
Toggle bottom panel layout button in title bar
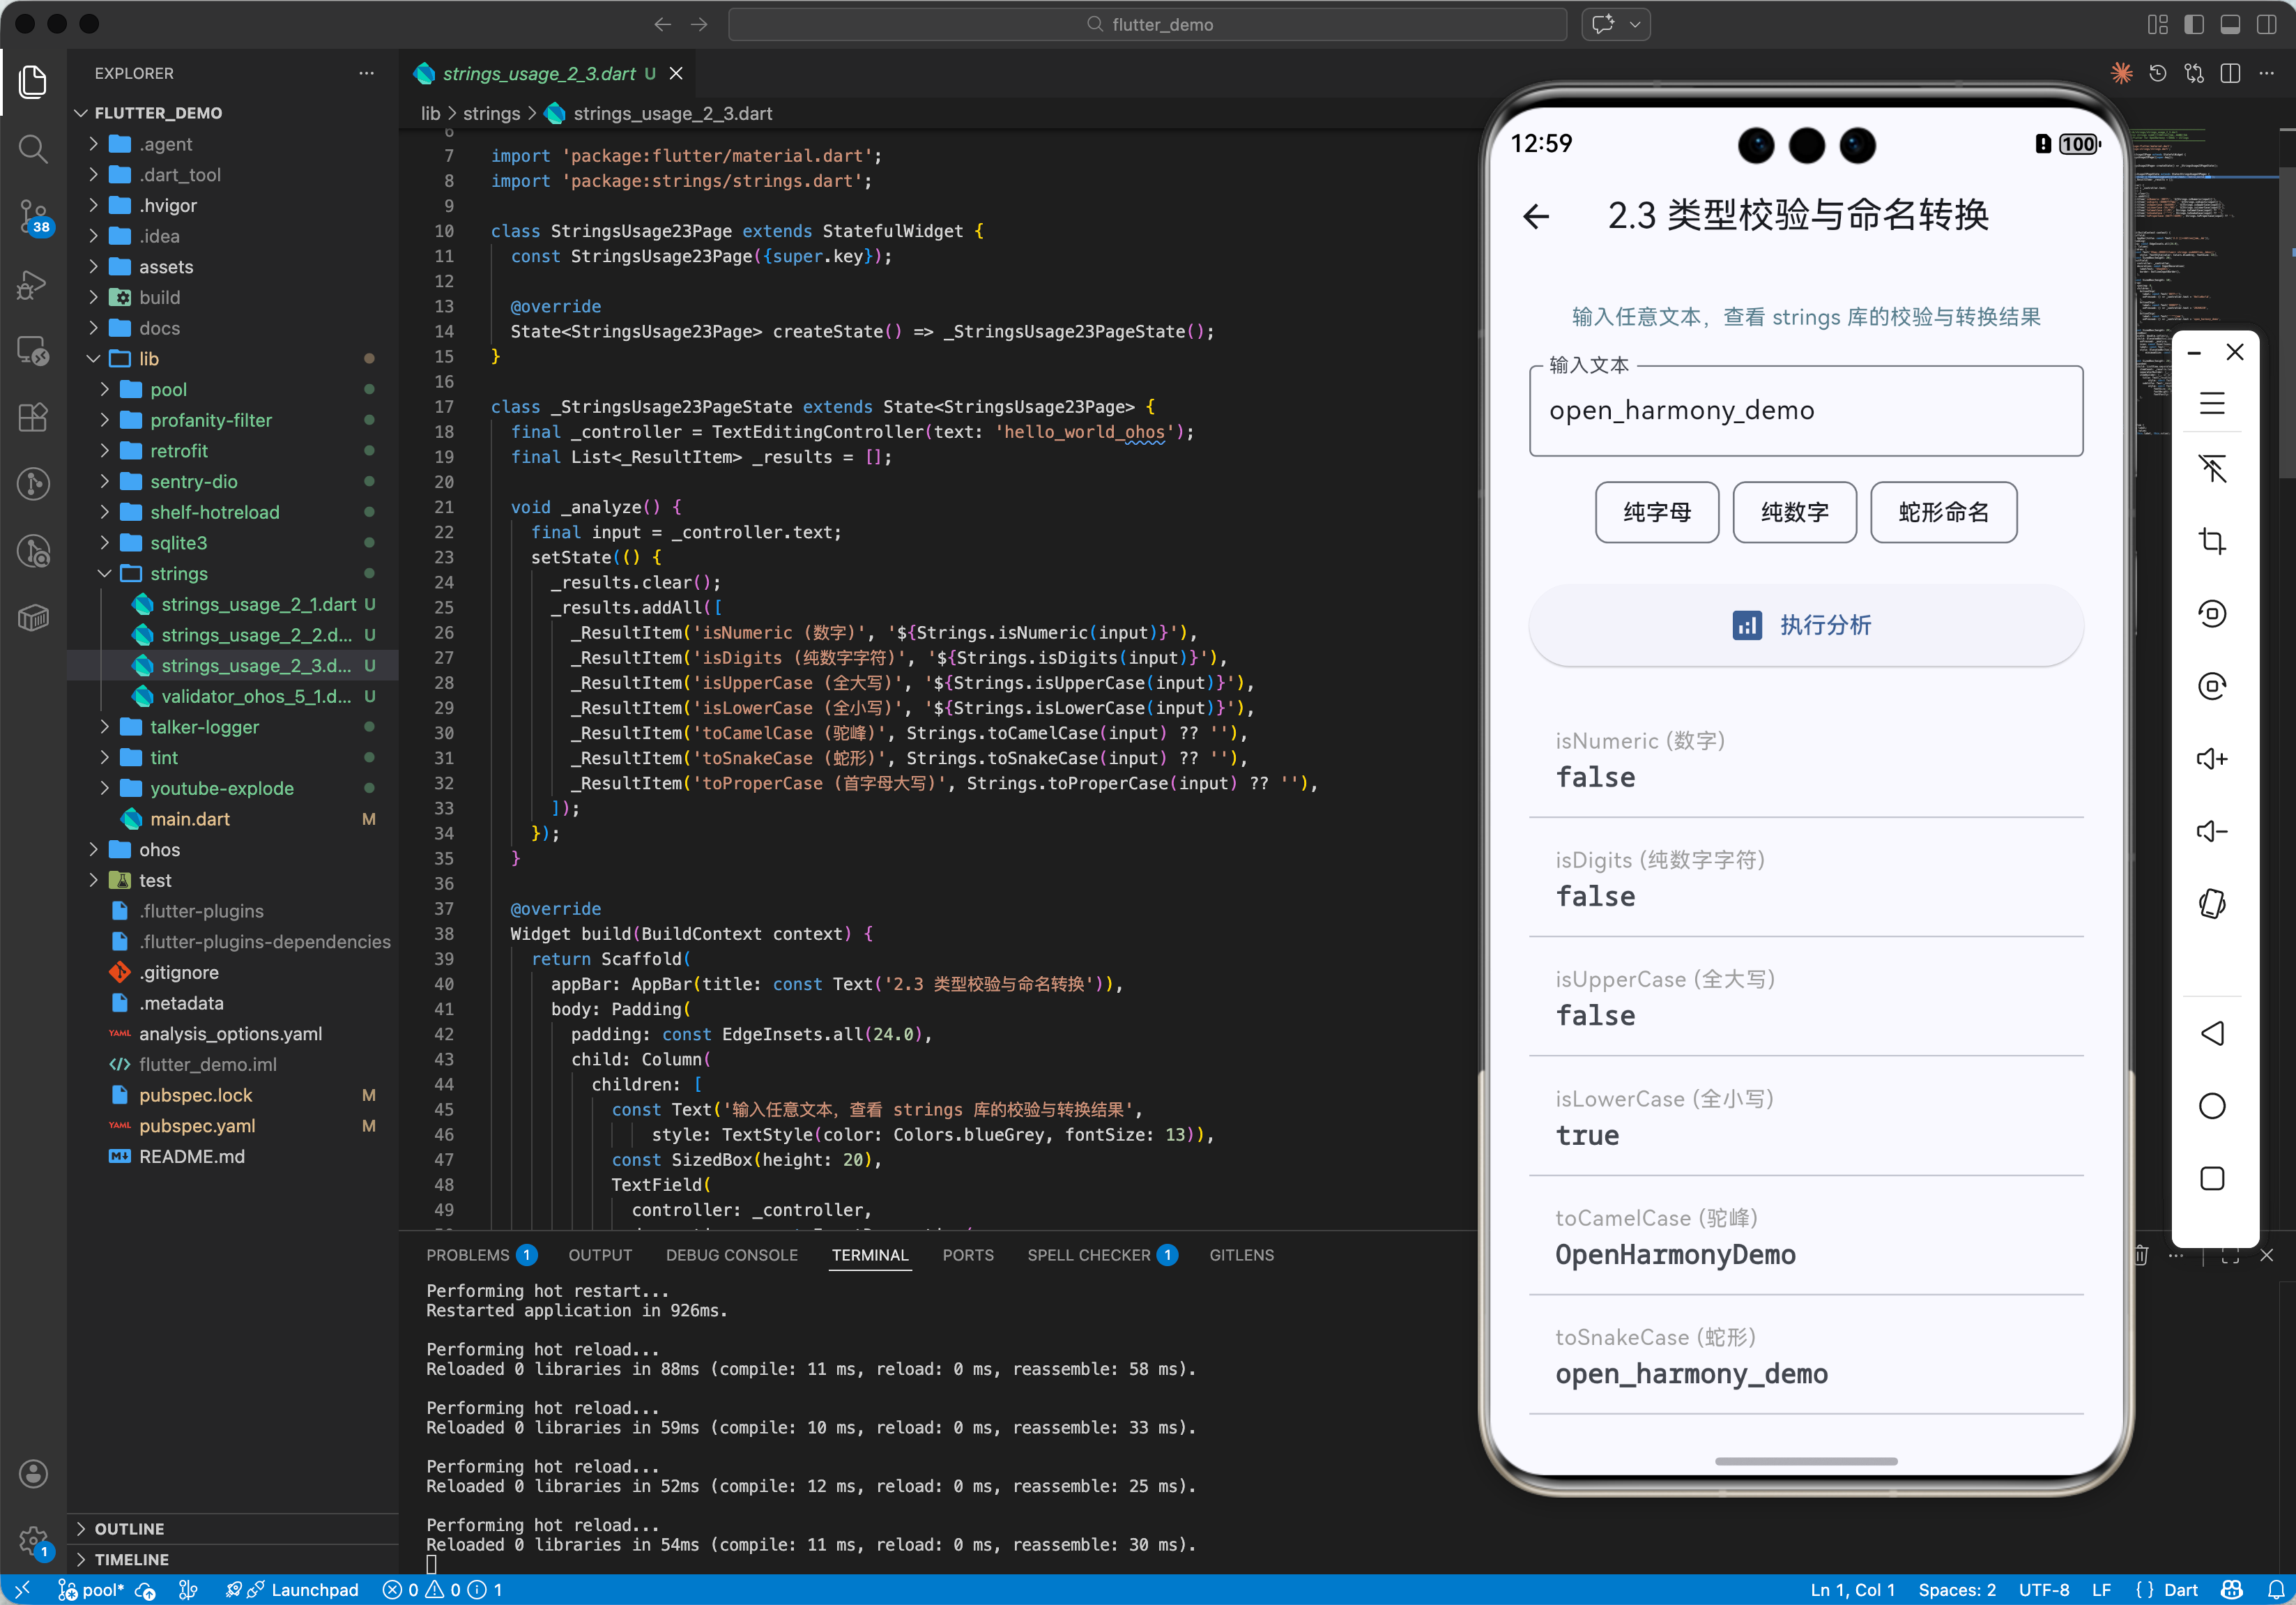pyautogui.click(x=2230, y=25)
